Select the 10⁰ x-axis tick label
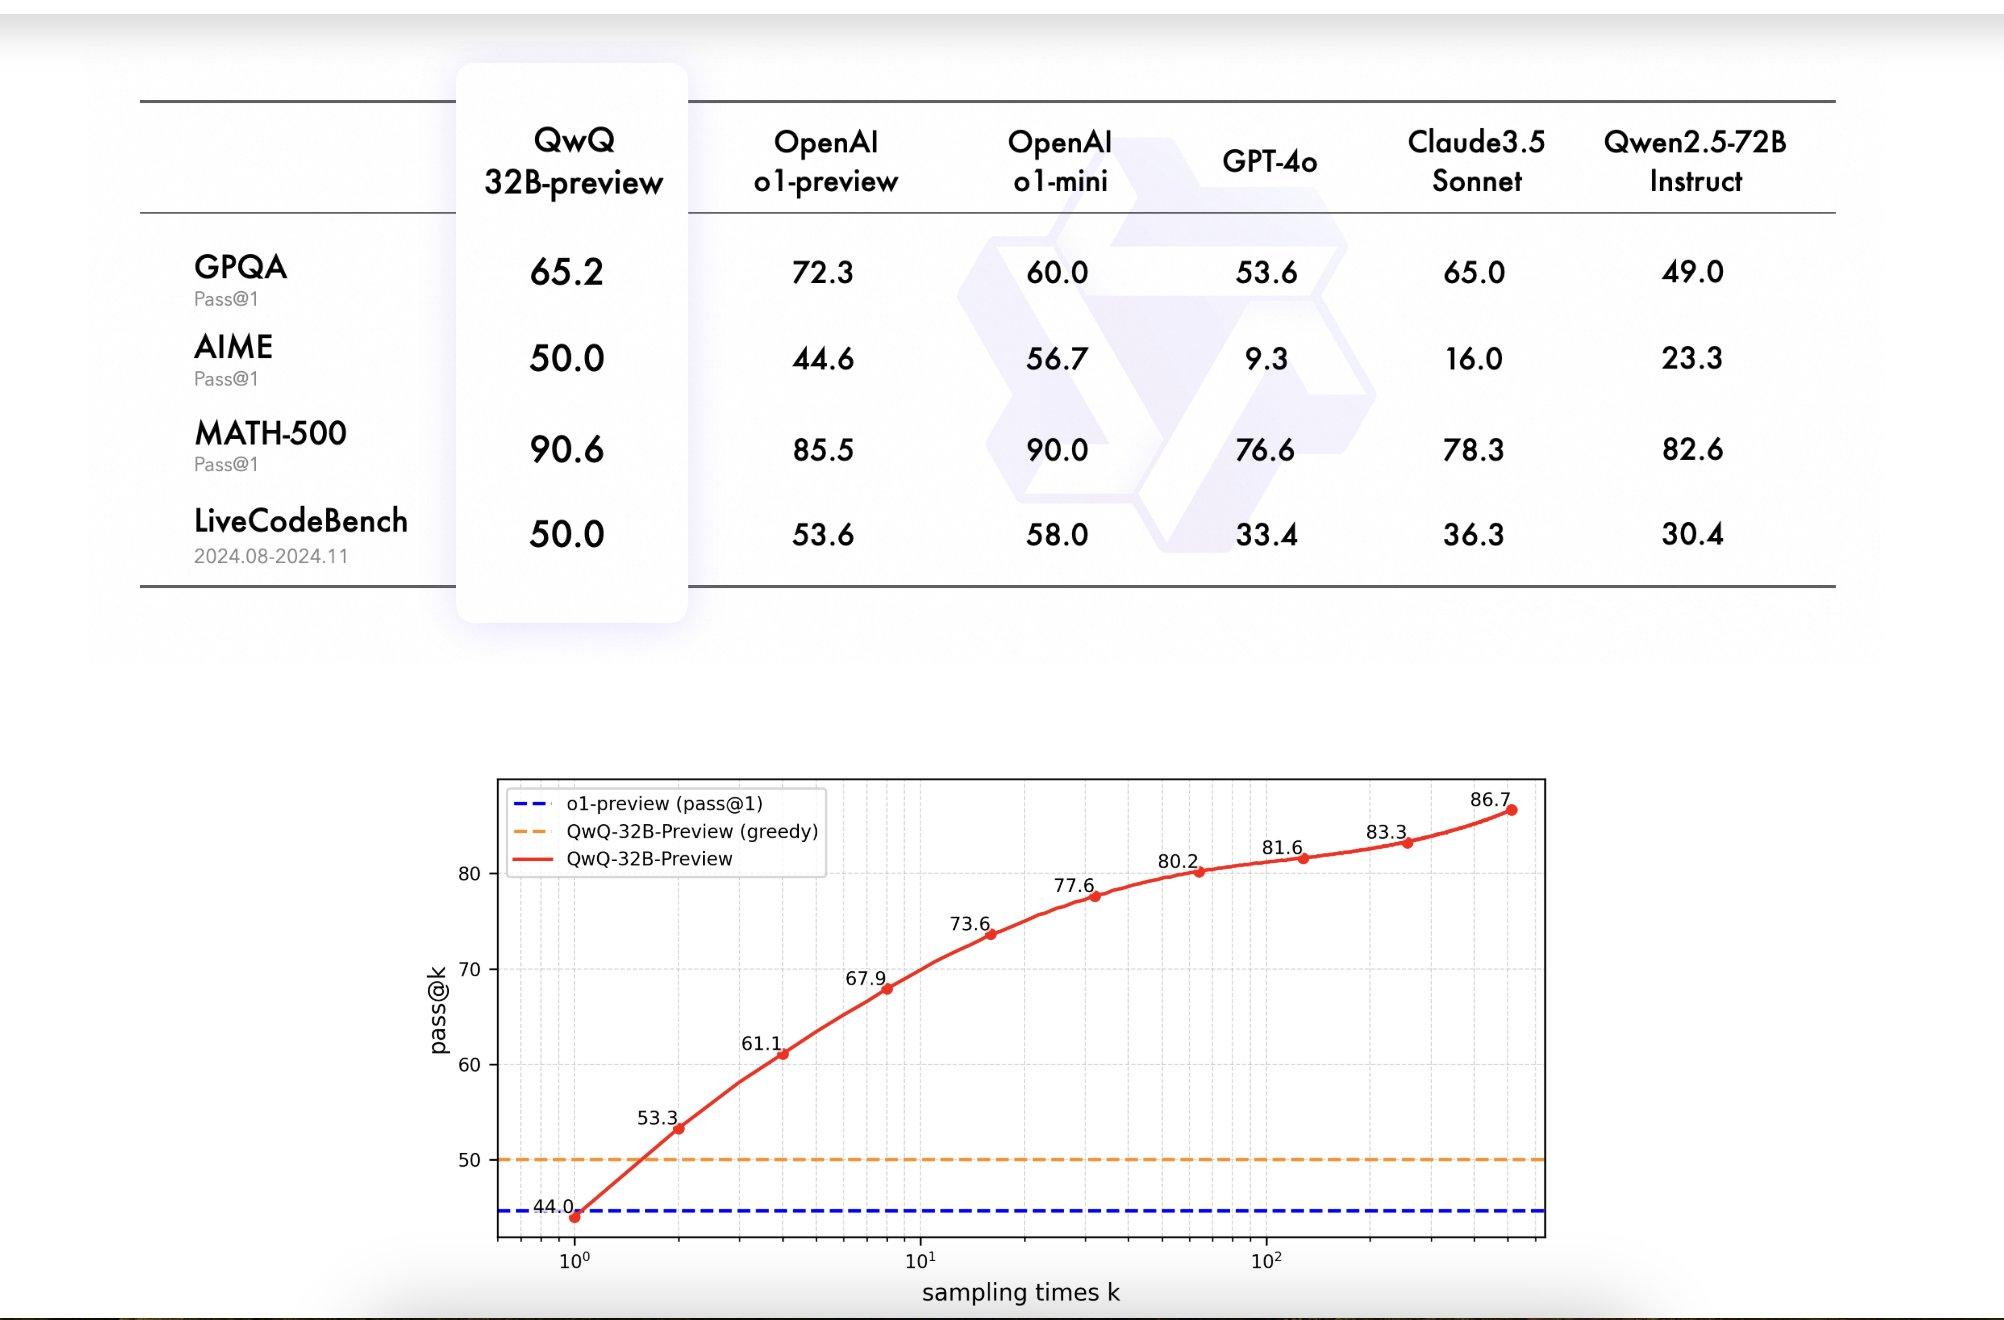Viewport: 2004px width, 1320px height. tap(574, 1261)
